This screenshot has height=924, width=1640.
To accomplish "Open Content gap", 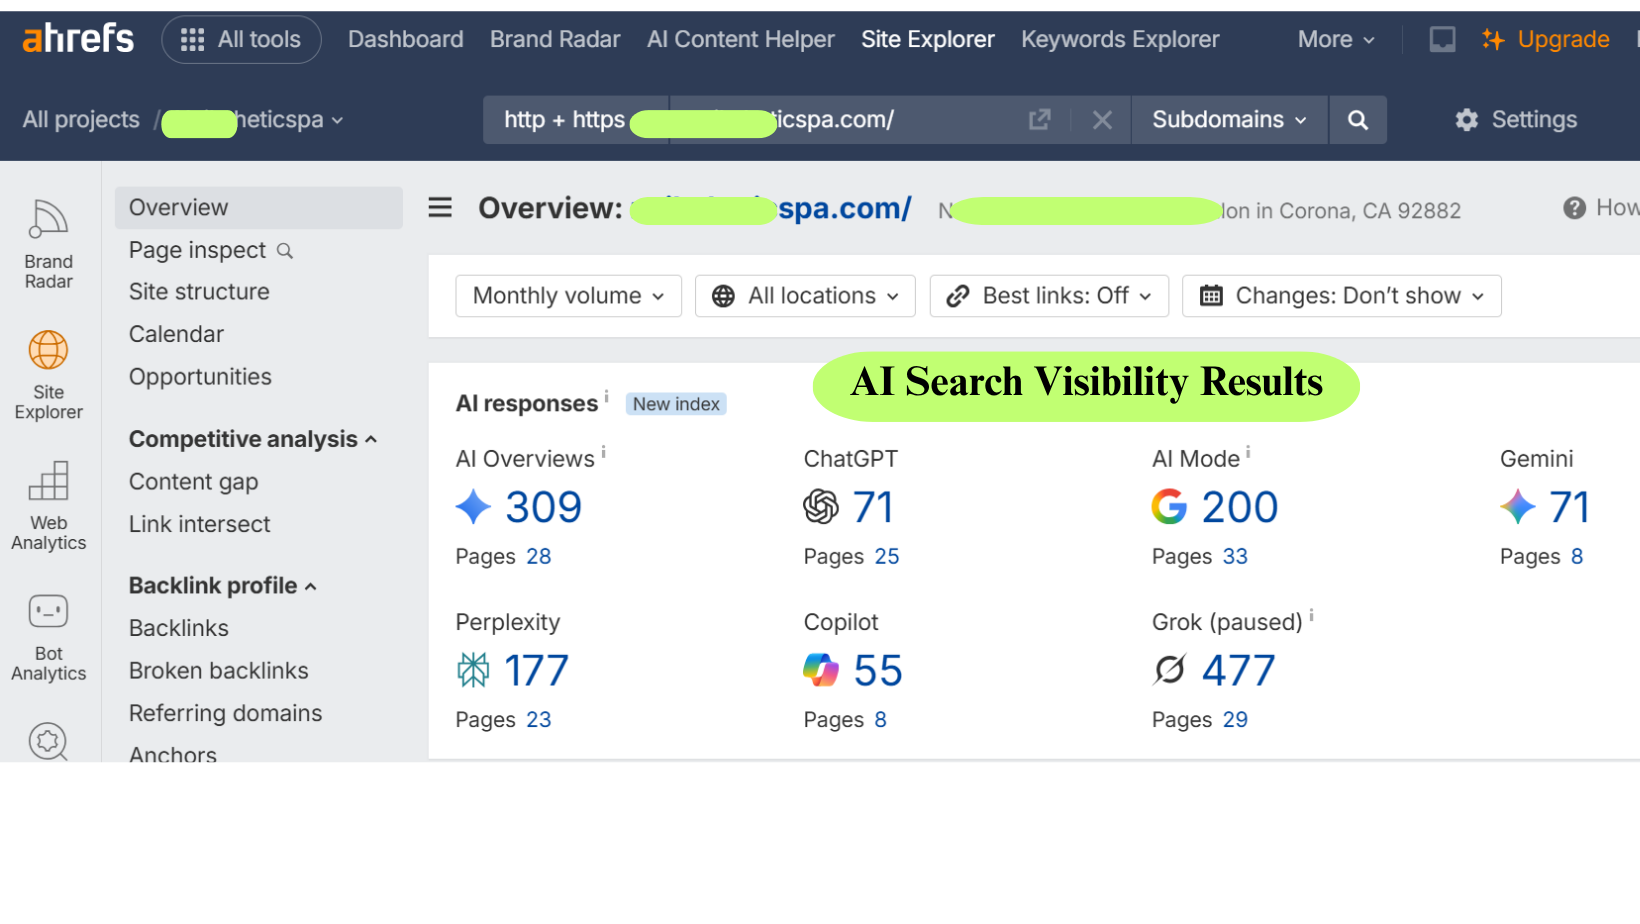I will [x=194, y=482].
